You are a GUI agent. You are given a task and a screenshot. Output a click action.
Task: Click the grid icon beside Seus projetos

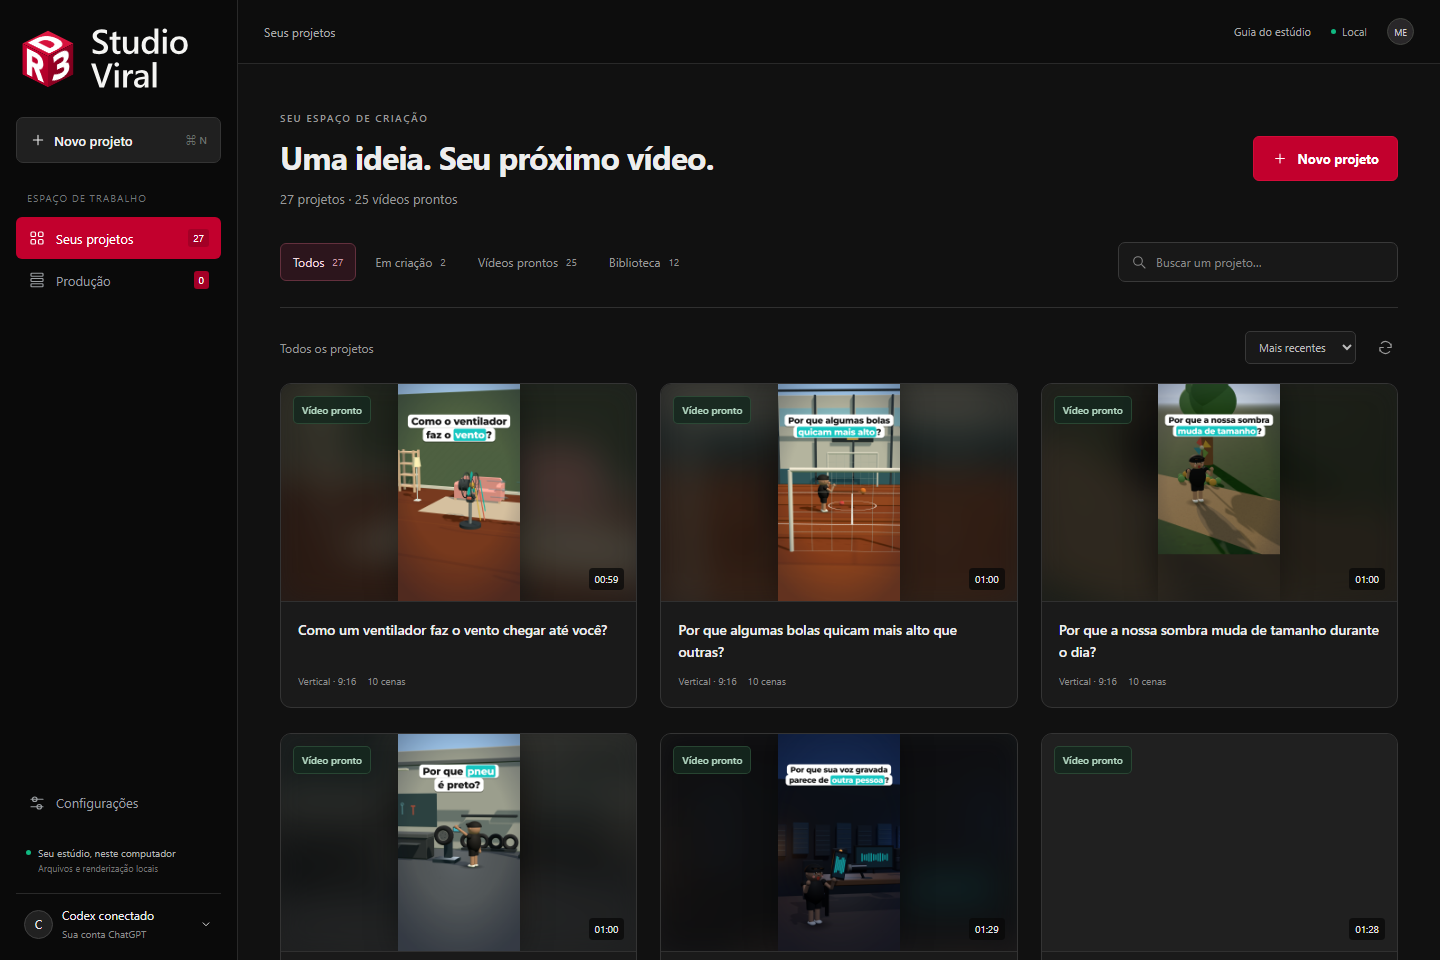[x=37, y=238]
